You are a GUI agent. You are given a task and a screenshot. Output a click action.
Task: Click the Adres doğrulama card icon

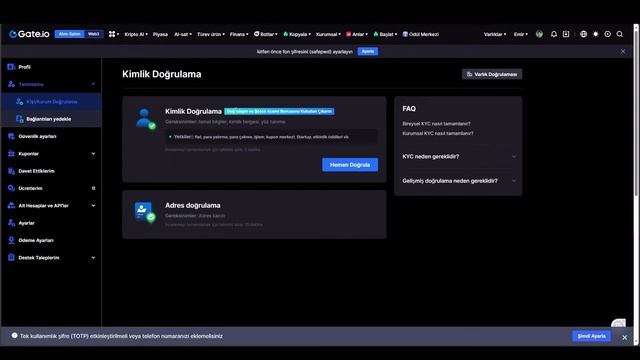(x=145, y=212)
